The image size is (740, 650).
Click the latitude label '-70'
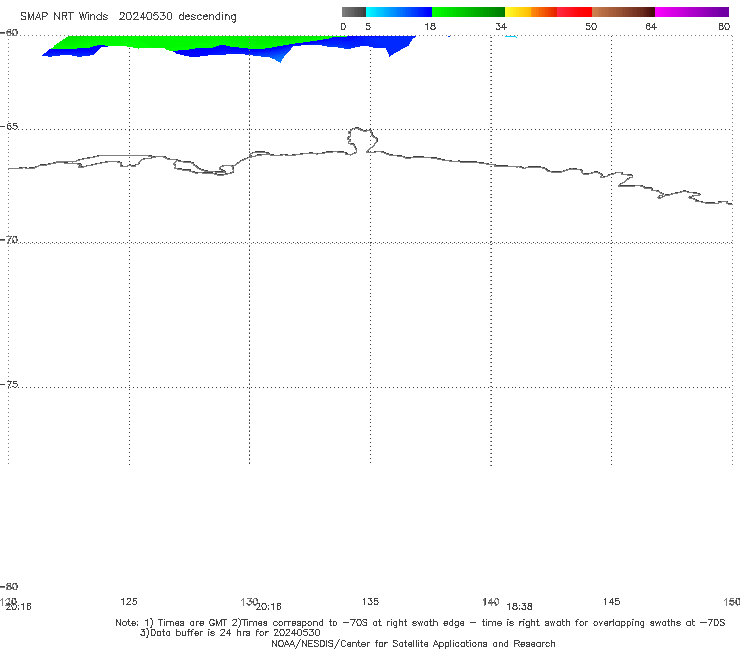pos(9,240)
